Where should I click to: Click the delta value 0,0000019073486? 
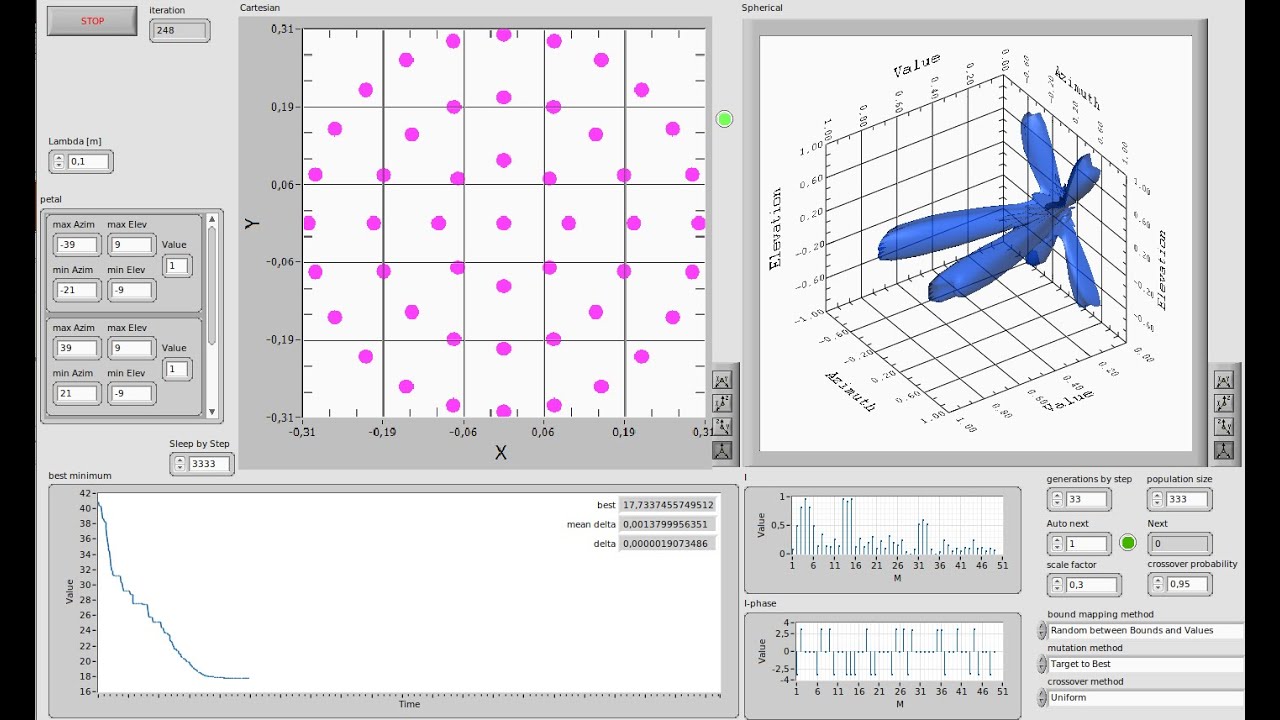[x=668, y=543]
